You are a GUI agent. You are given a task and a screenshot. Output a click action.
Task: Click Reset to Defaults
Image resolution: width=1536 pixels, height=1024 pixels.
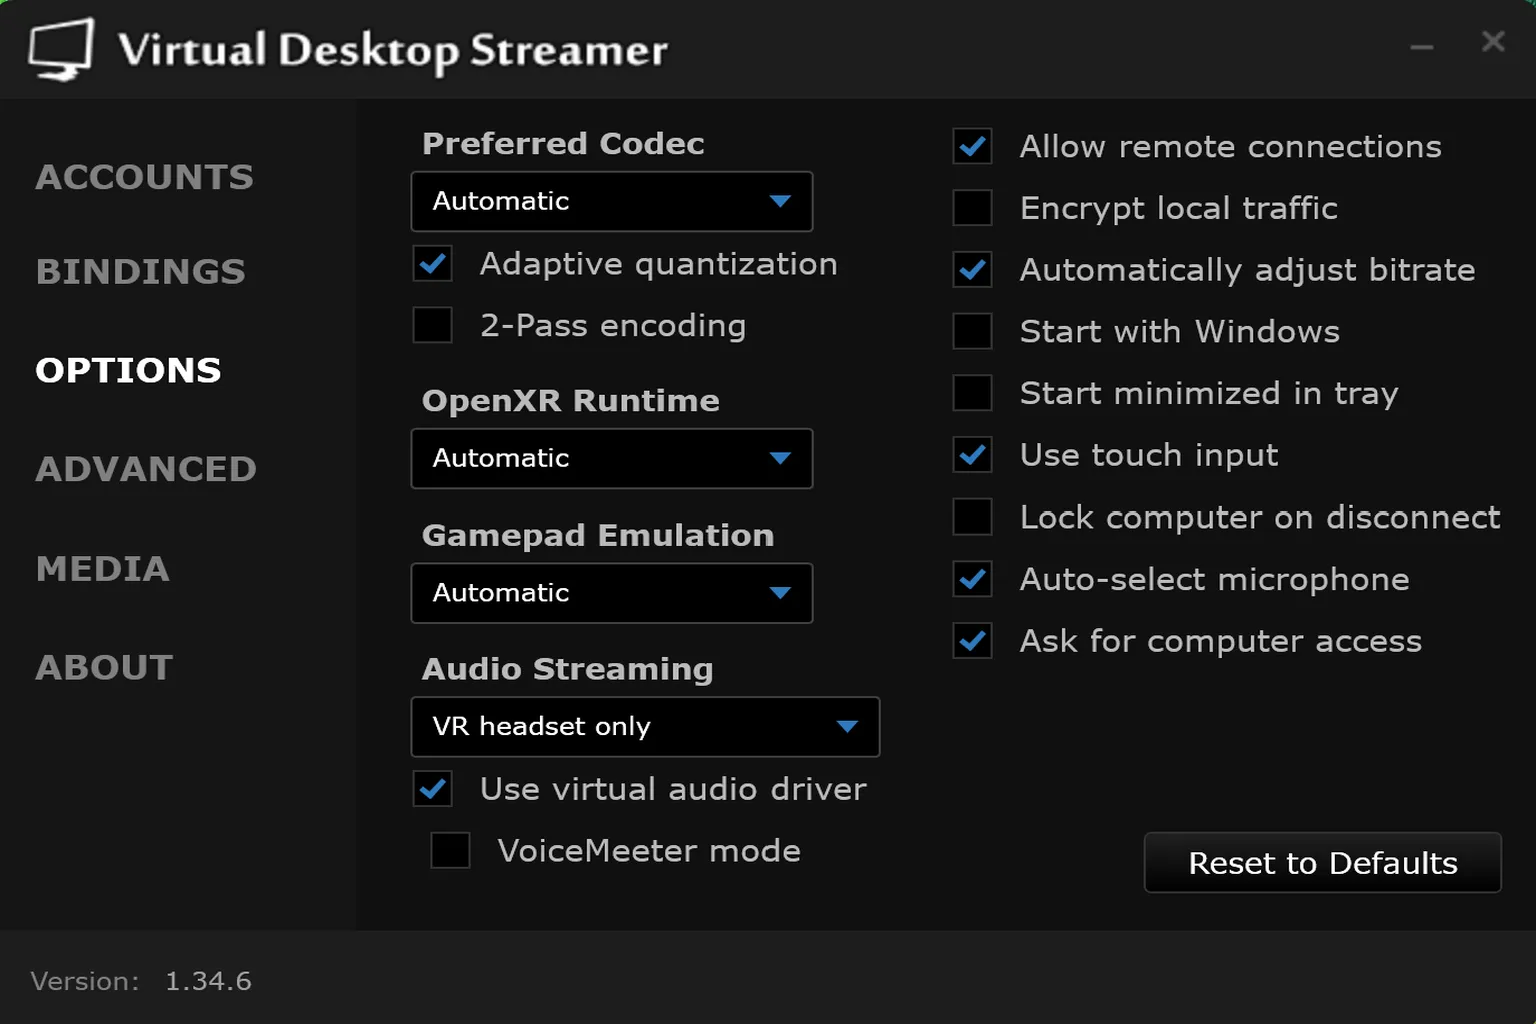coord(1322,863)
